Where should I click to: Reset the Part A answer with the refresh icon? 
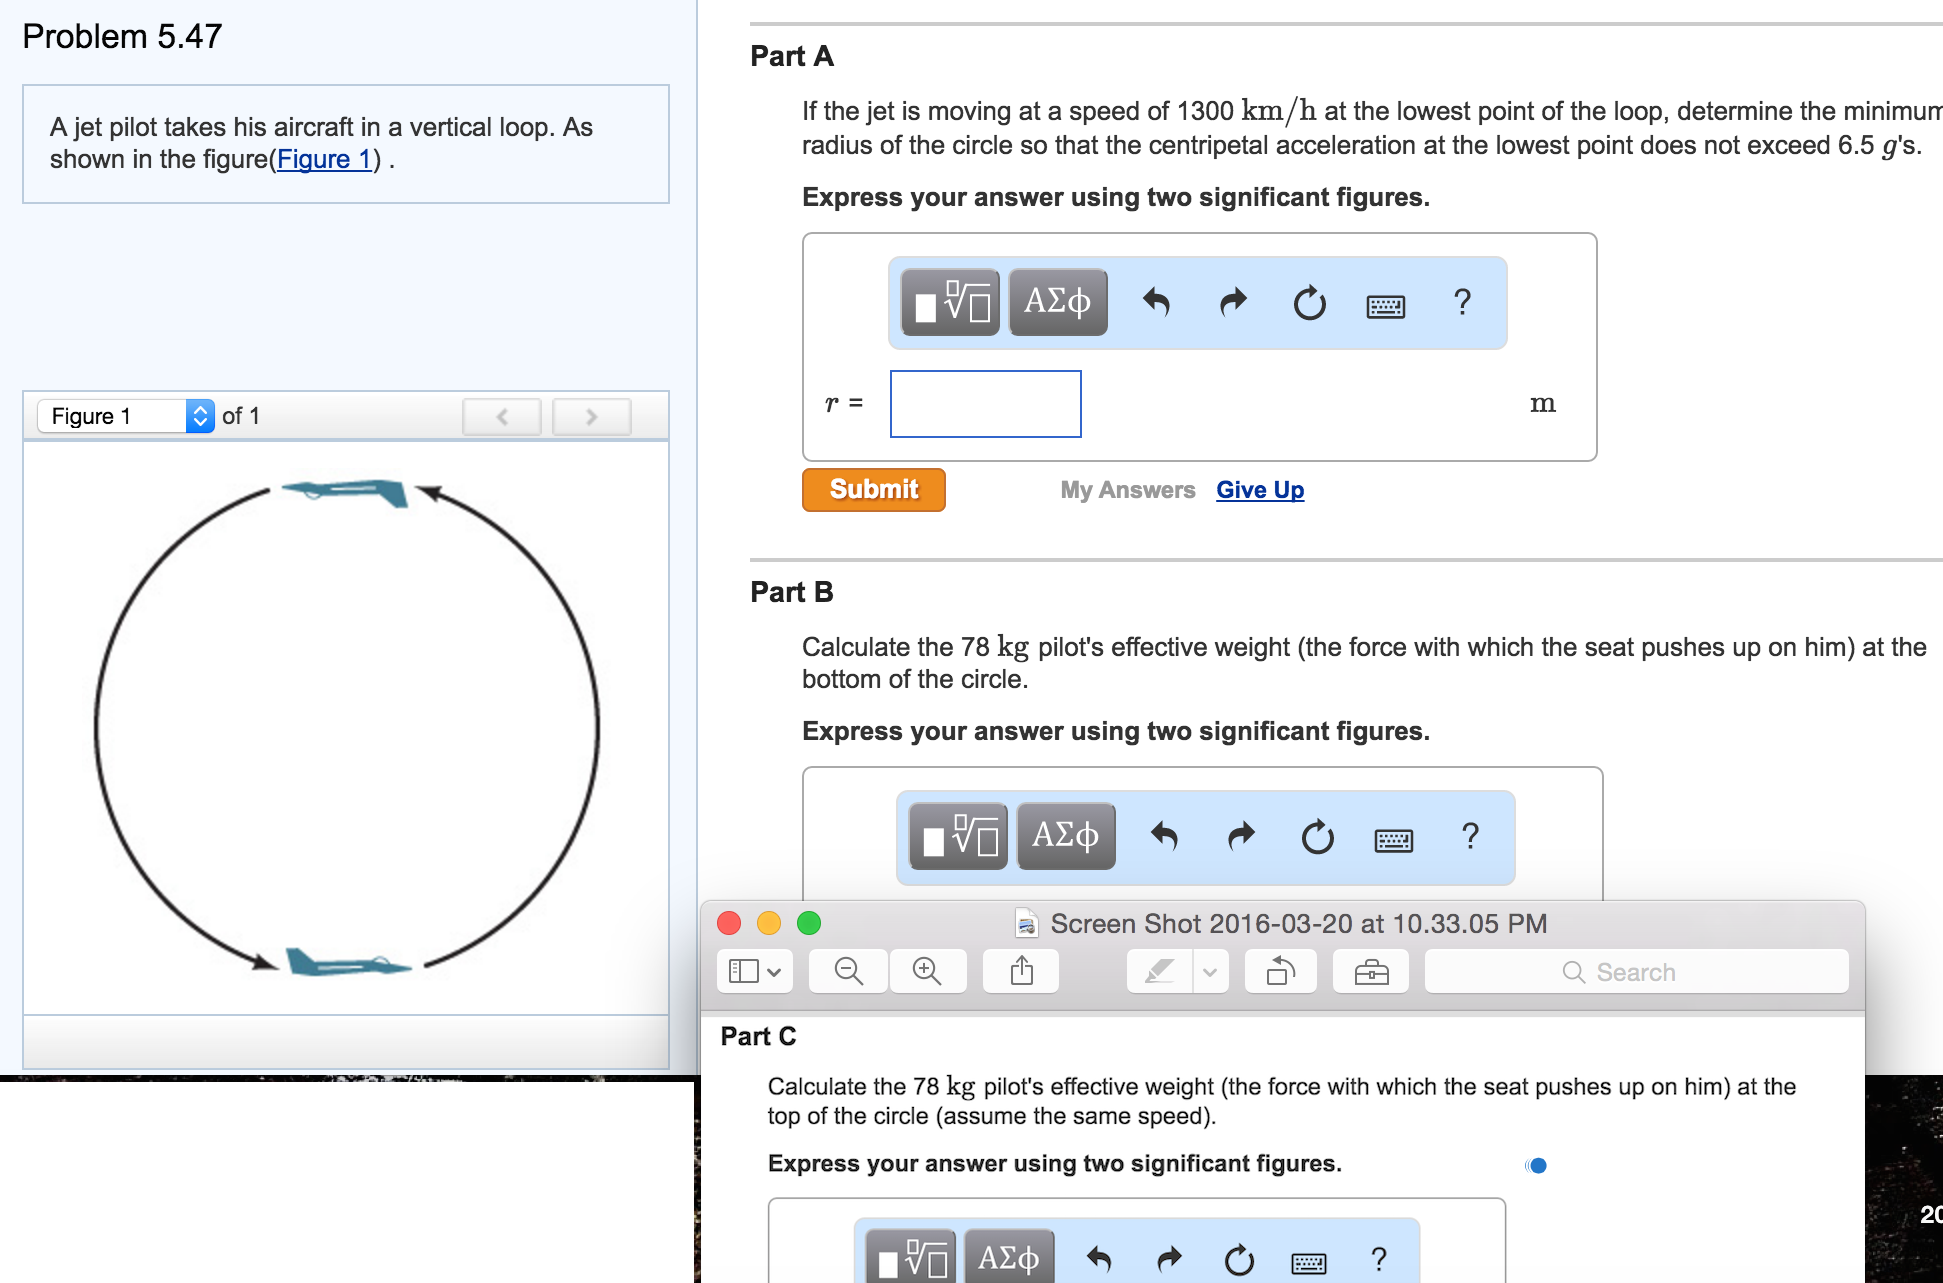(x=1310, y=304)
